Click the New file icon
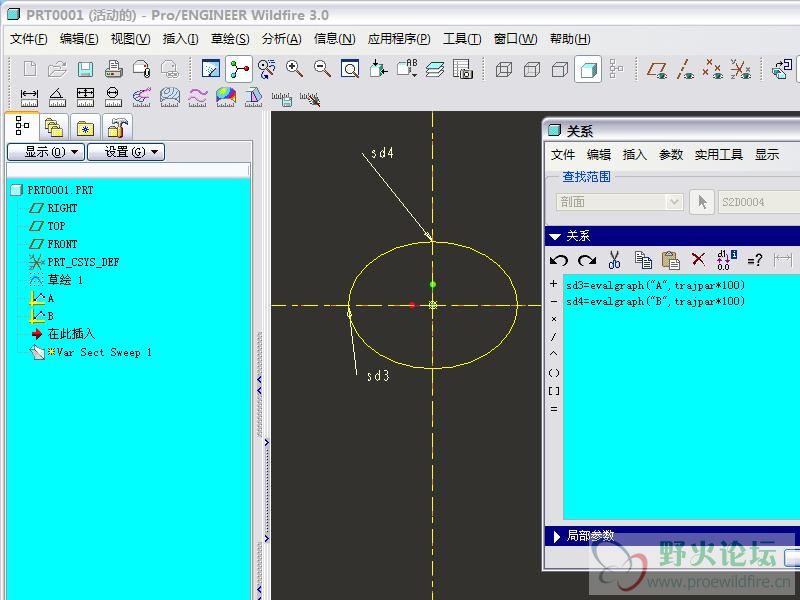 click(30, 69)
